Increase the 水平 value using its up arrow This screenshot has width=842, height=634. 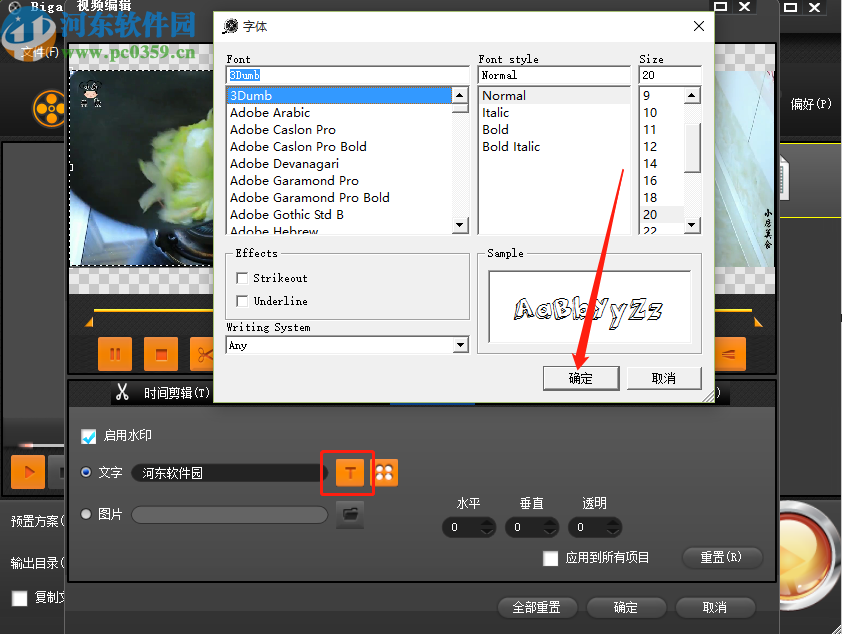489,521
